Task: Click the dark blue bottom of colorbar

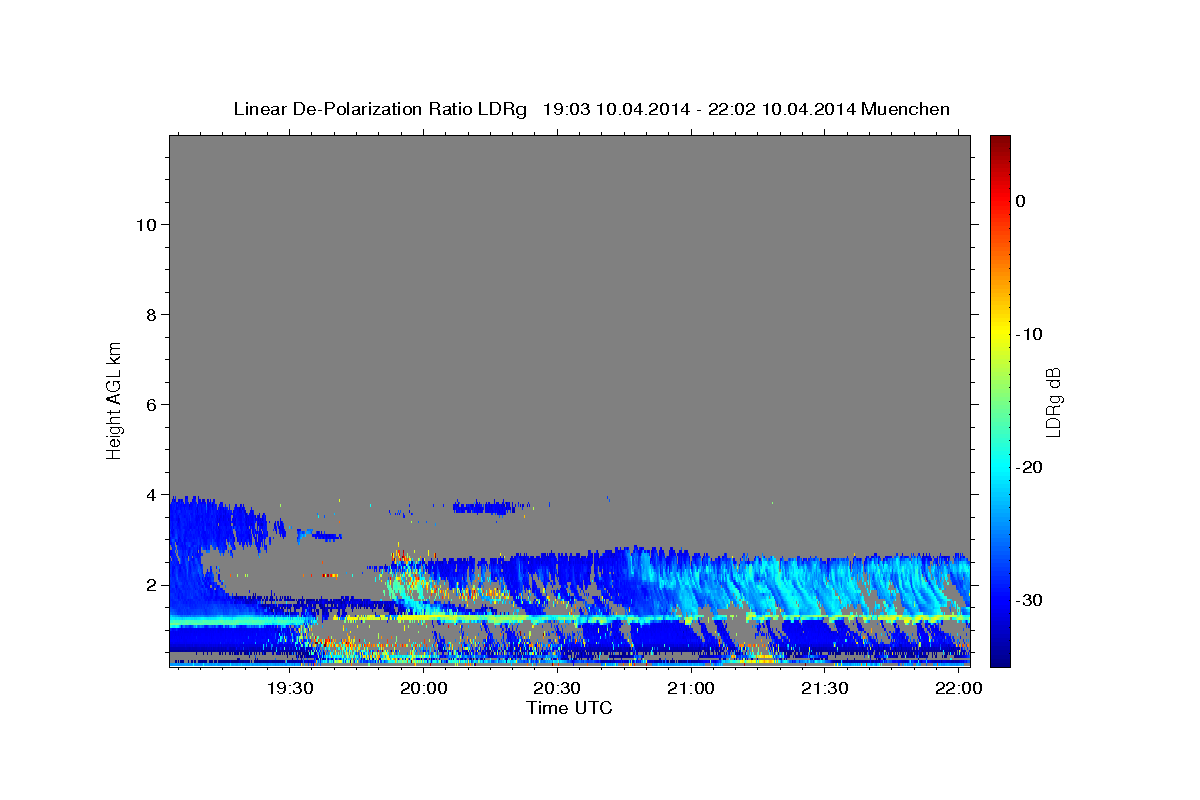Action: pos(1000,659)
